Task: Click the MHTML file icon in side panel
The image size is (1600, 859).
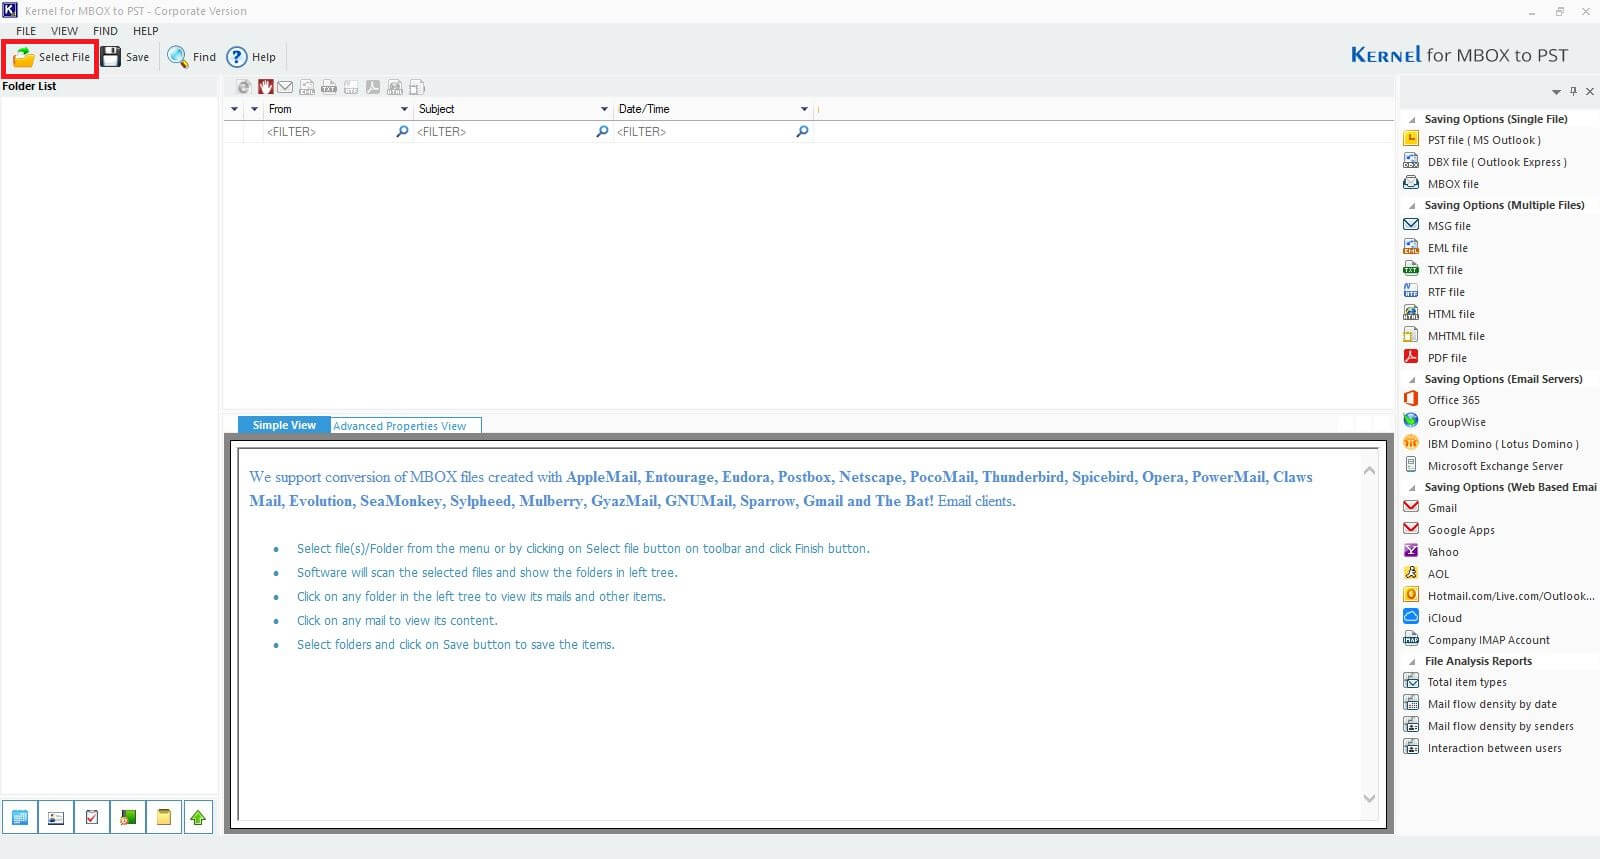Action: (x=1411, y=335)
